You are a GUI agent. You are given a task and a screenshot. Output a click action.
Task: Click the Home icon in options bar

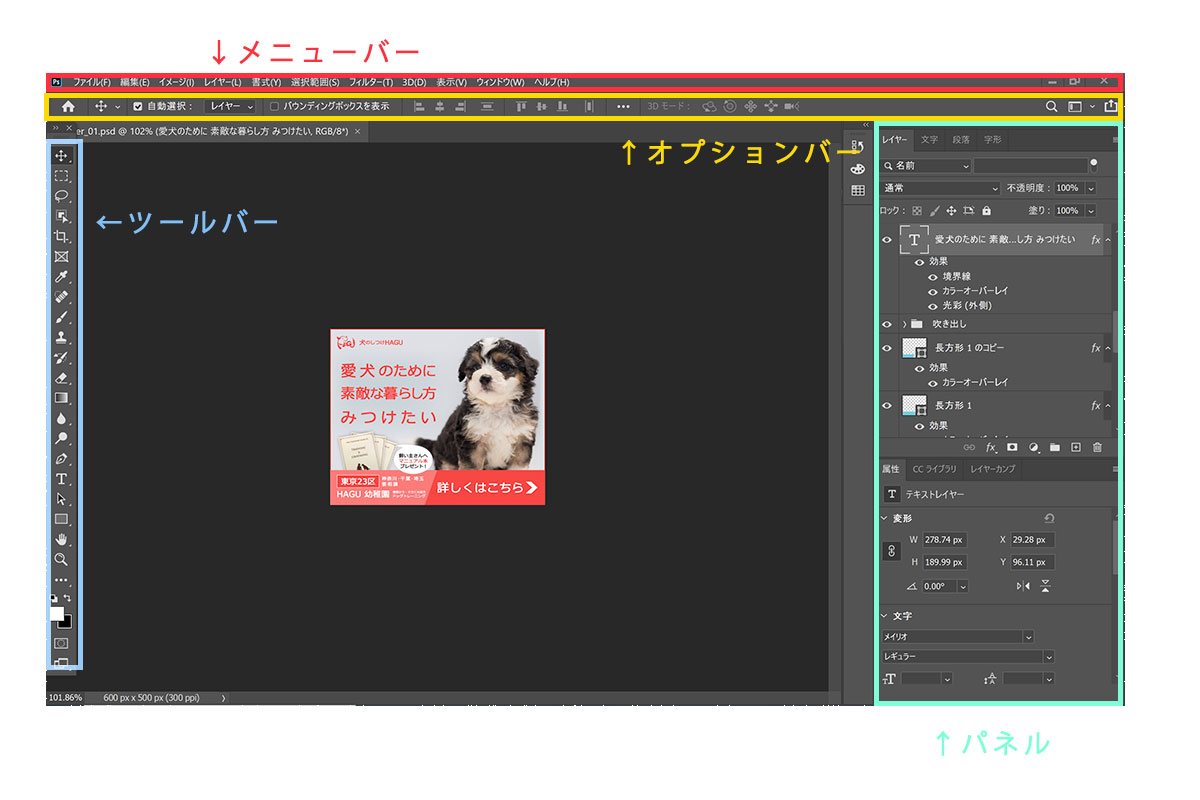[68, 106]
